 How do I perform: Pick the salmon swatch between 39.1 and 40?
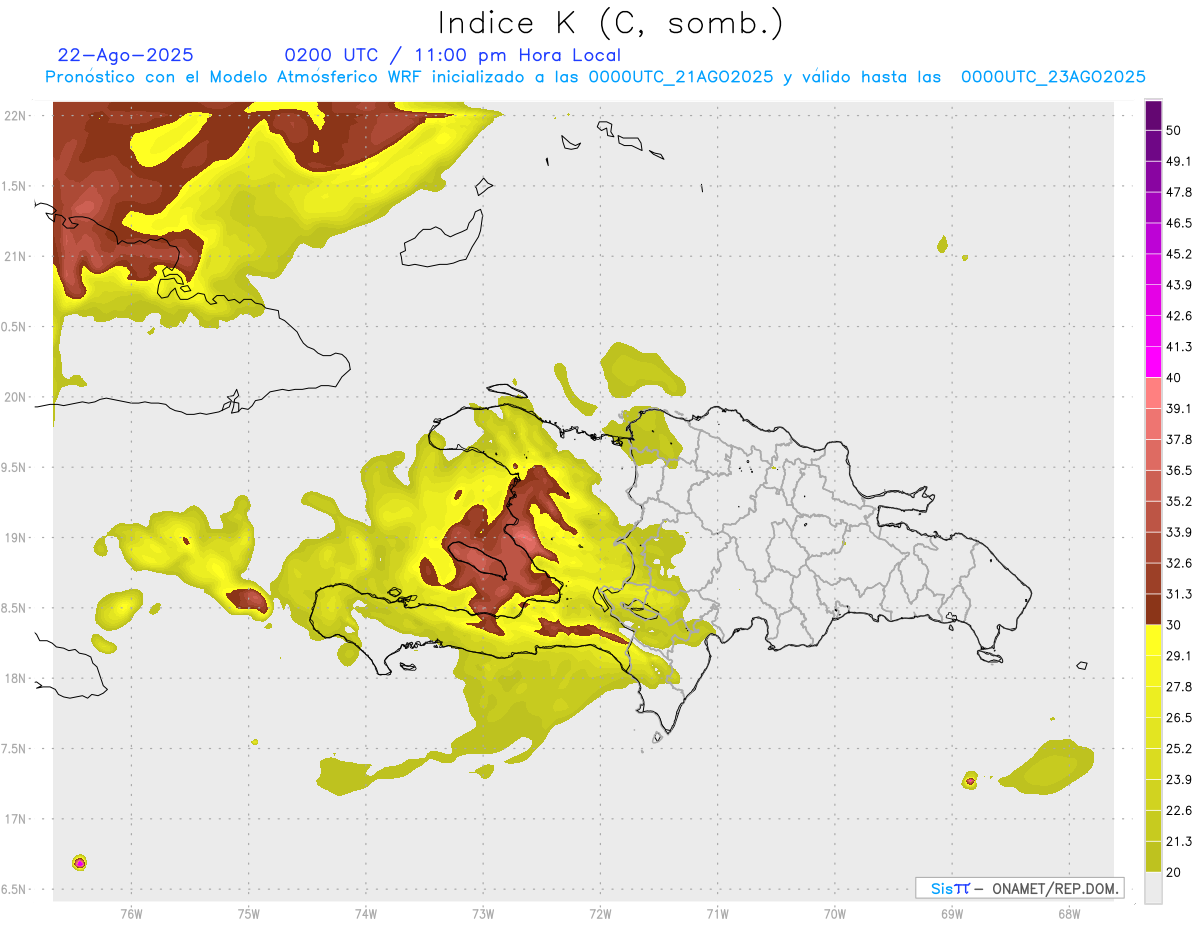click(x=1153, y=393)
